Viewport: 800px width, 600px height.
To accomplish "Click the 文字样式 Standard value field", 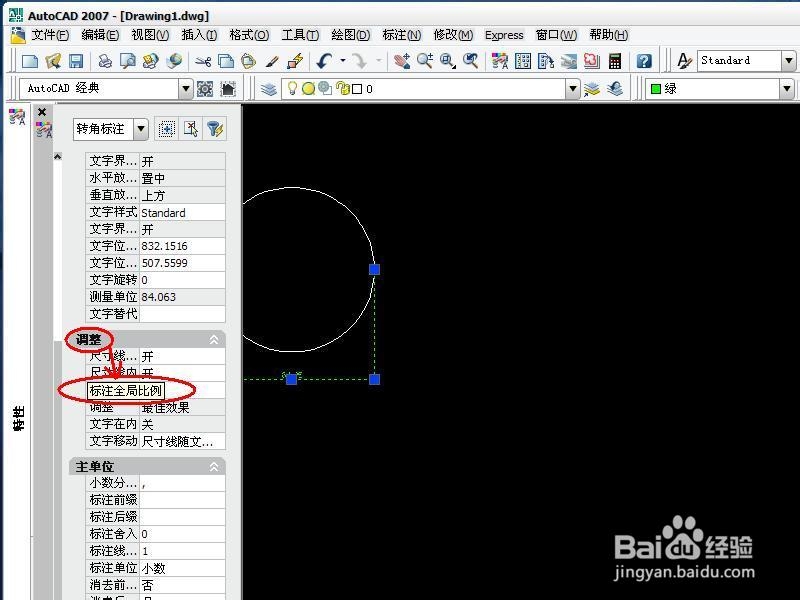I will [182, 212].
